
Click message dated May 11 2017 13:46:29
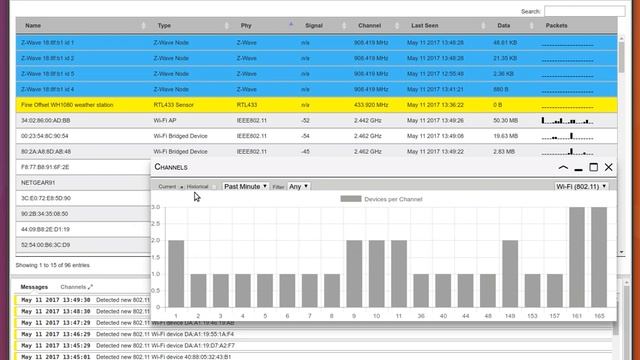click(314, 334)
